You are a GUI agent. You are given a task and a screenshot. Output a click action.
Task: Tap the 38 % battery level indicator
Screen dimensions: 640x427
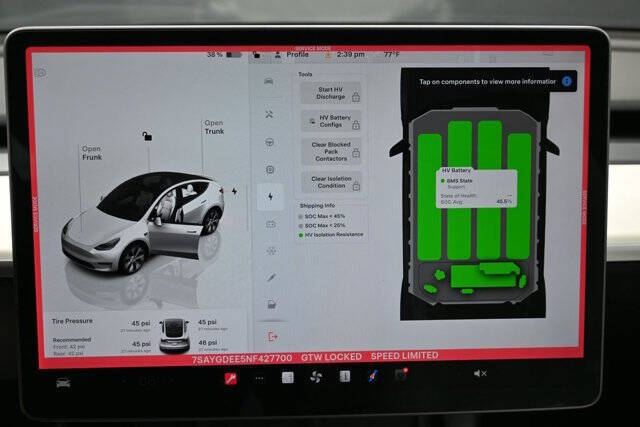click(x=224, y=54)
